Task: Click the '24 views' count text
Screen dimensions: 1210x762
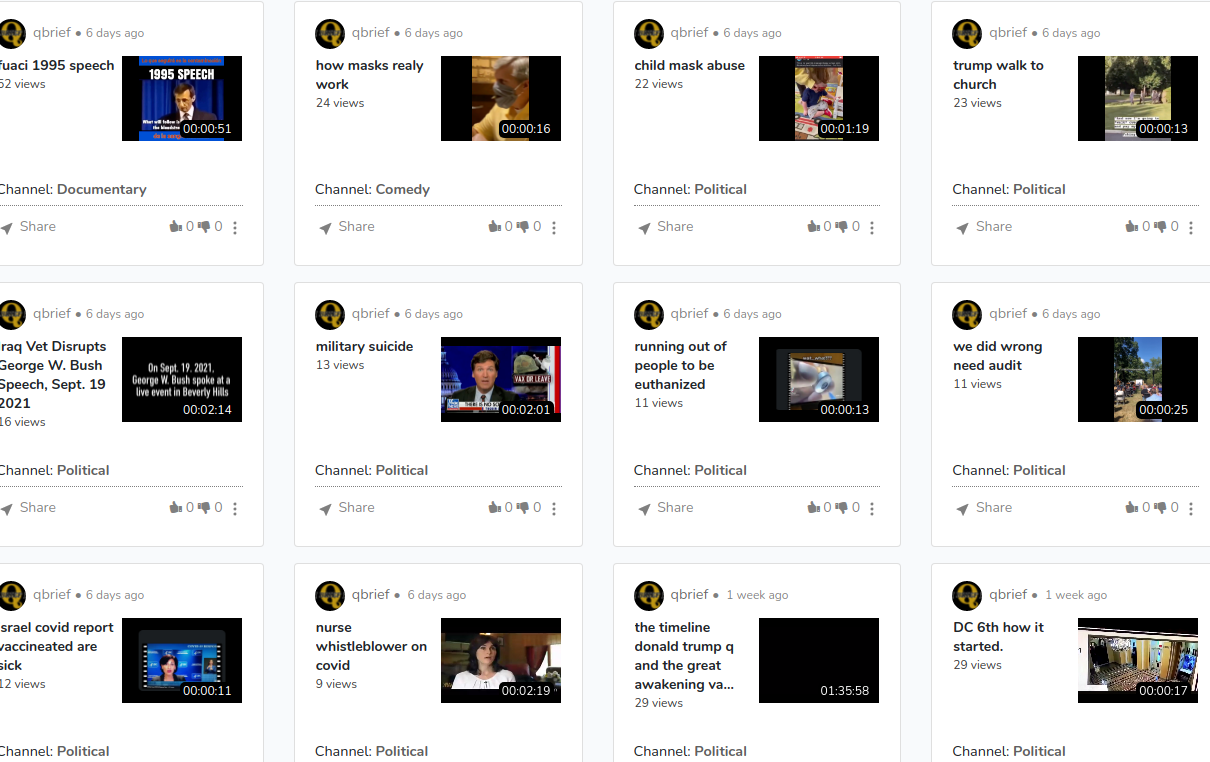Action: 340,103
